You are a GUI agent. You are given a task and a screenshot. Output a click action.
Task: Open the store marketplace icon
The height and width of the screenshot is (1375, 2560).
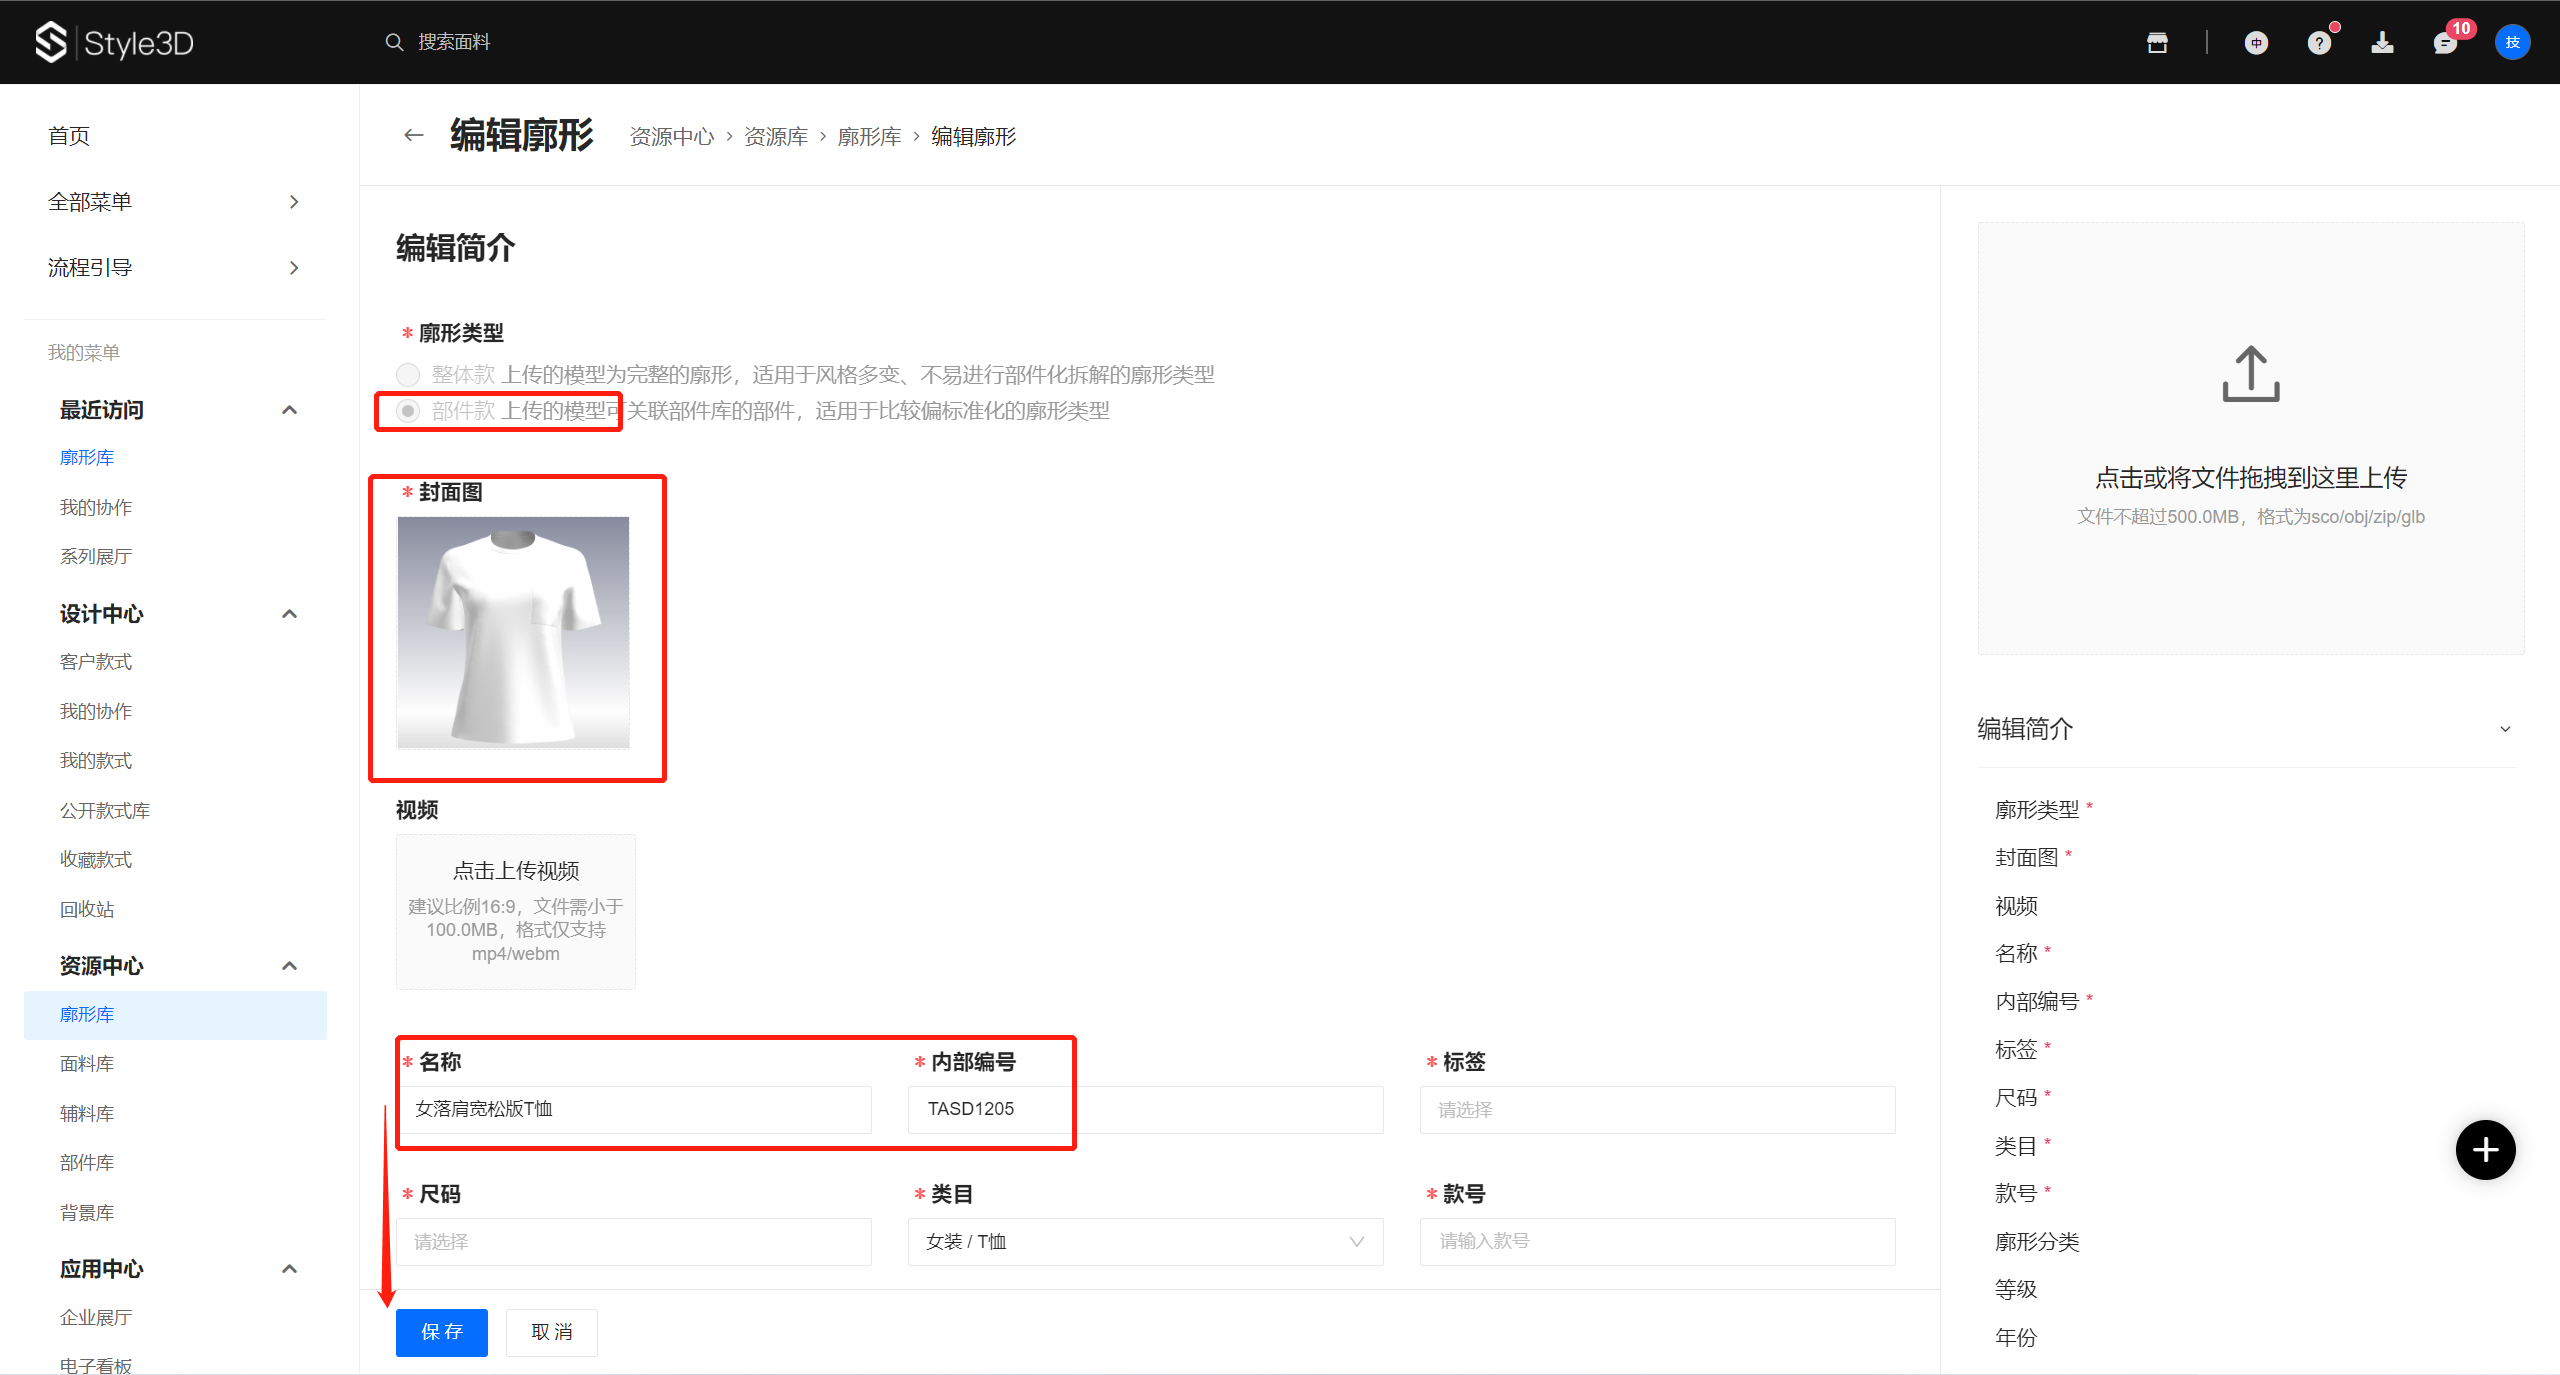pos(2157,43)
